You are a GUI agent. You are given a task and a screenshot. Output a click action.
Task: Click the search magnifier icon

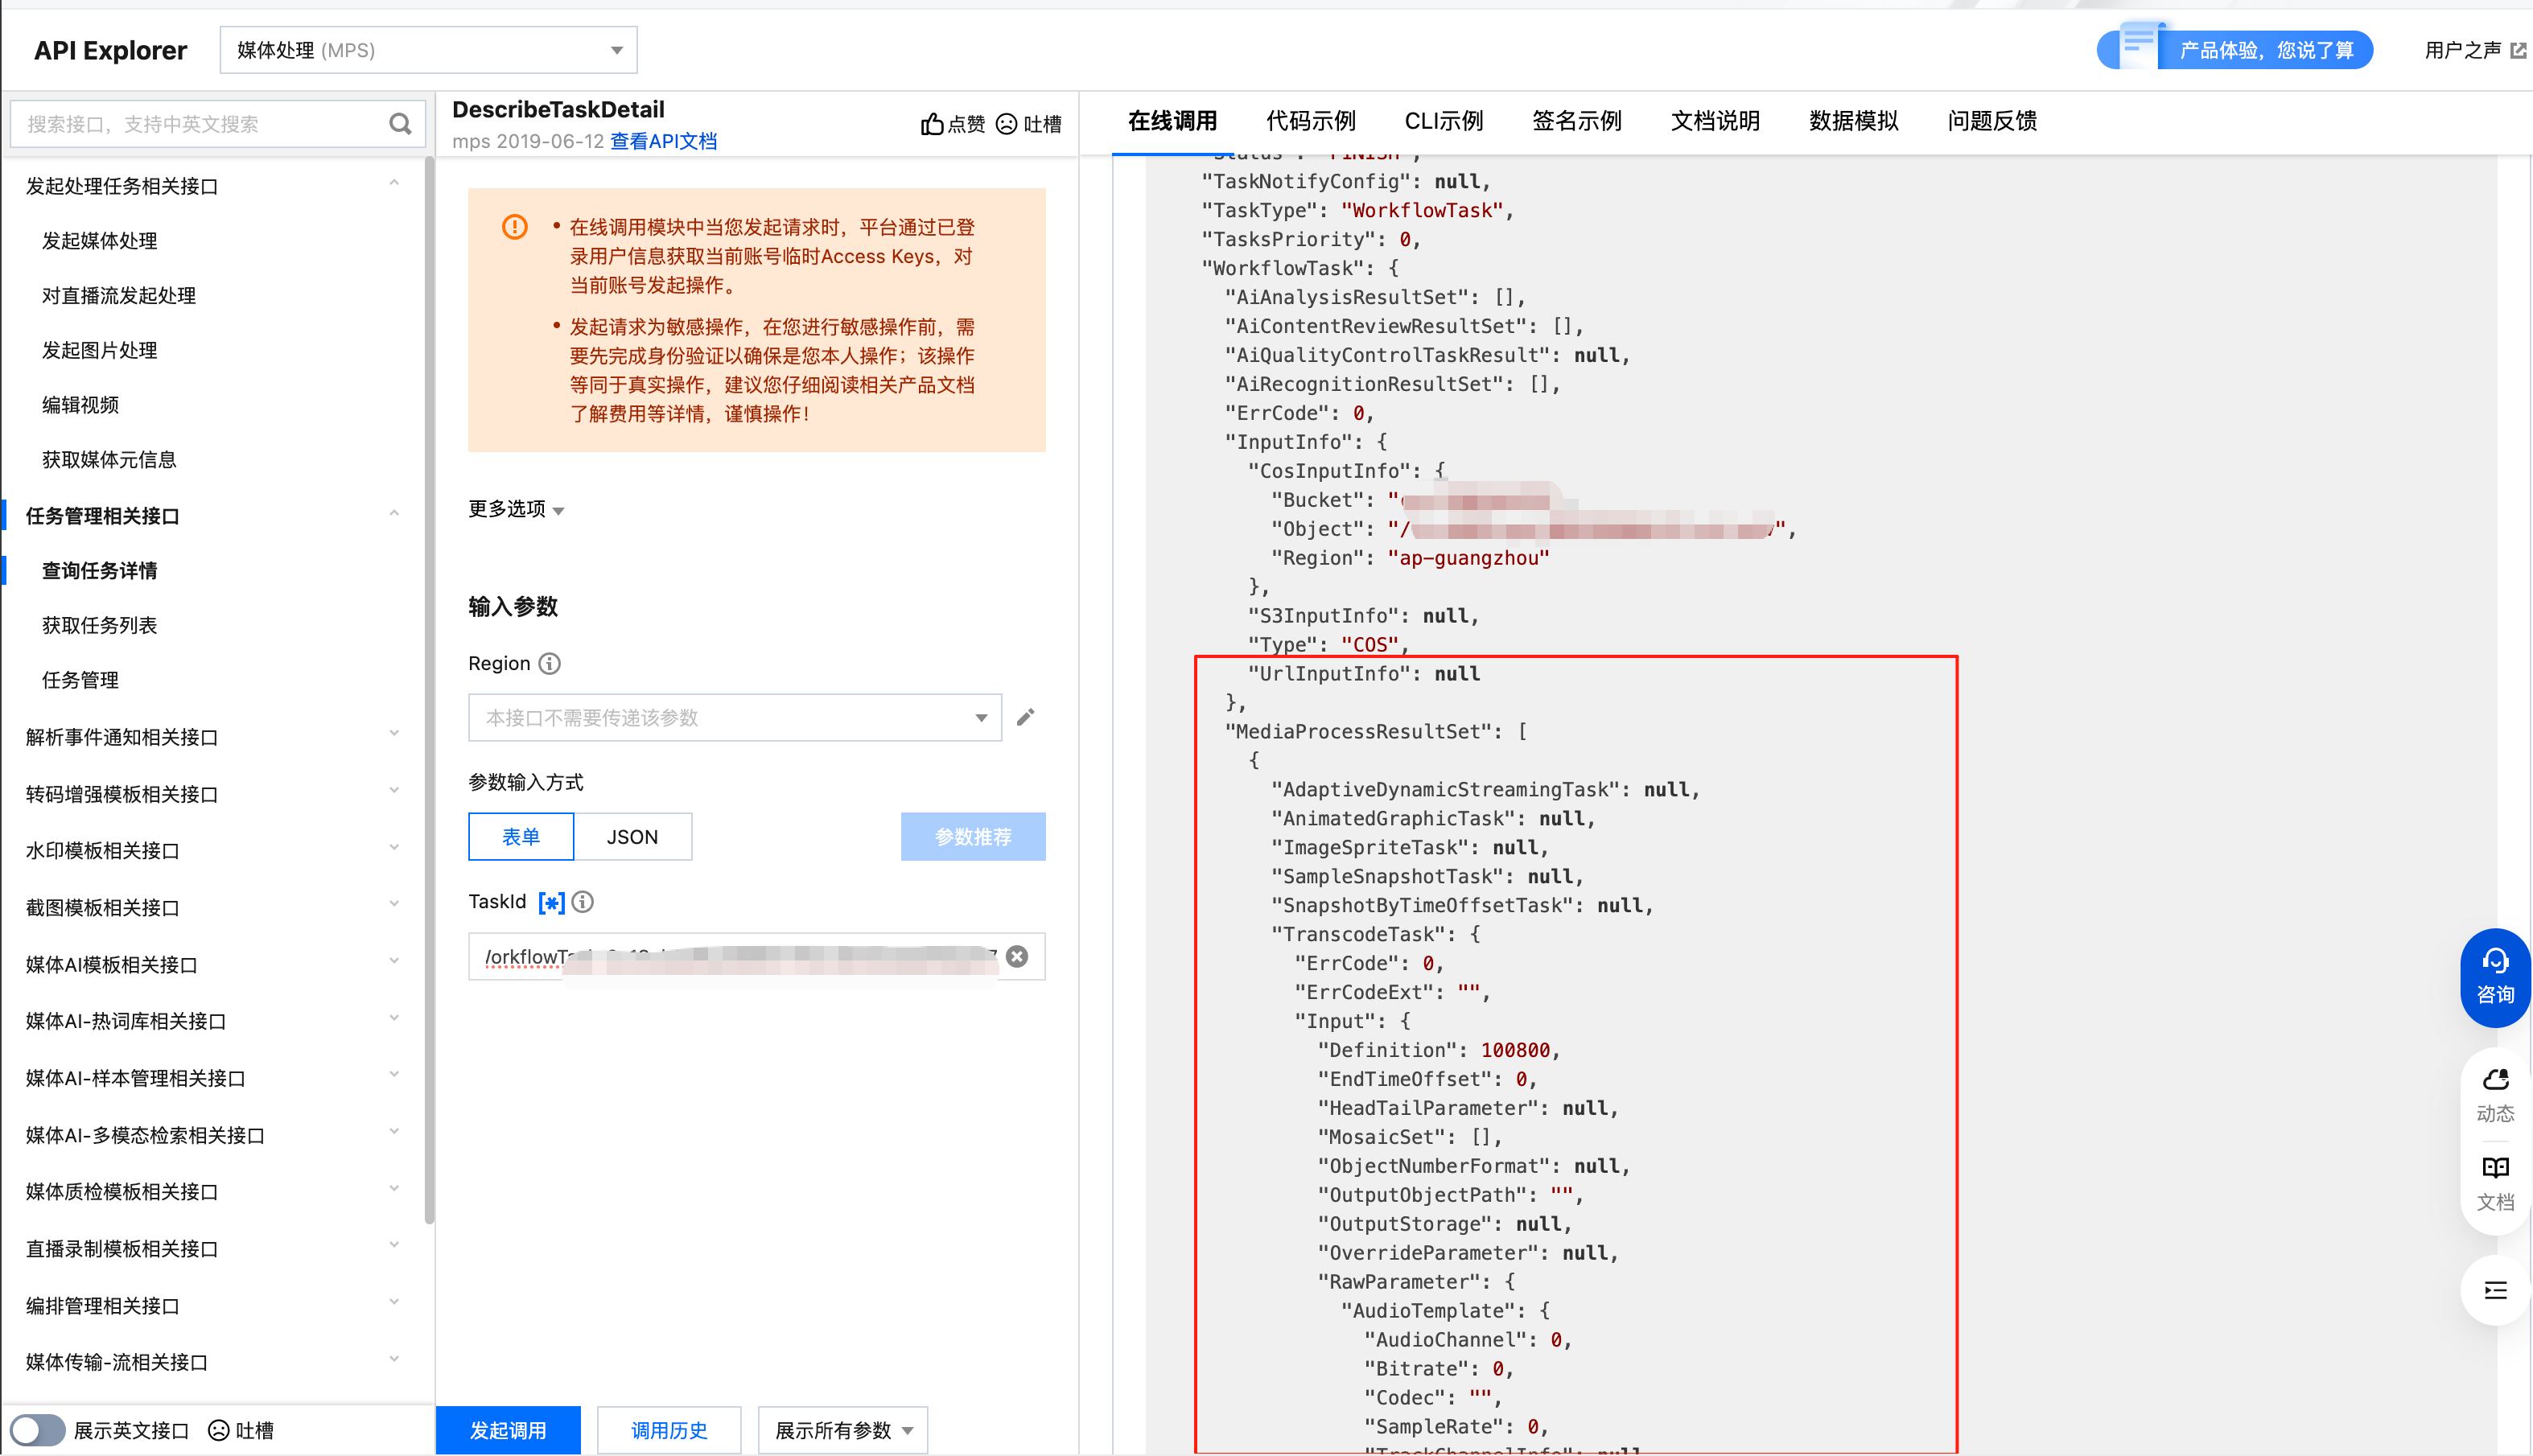(x=400, y=124)
